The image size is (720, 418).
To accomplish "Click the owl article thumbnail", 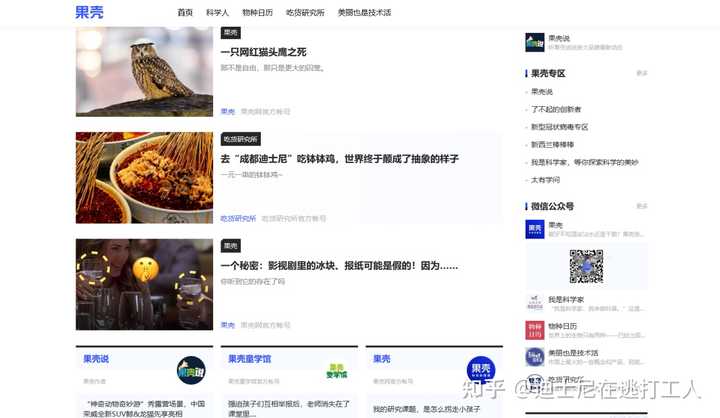I will point(144,72).
